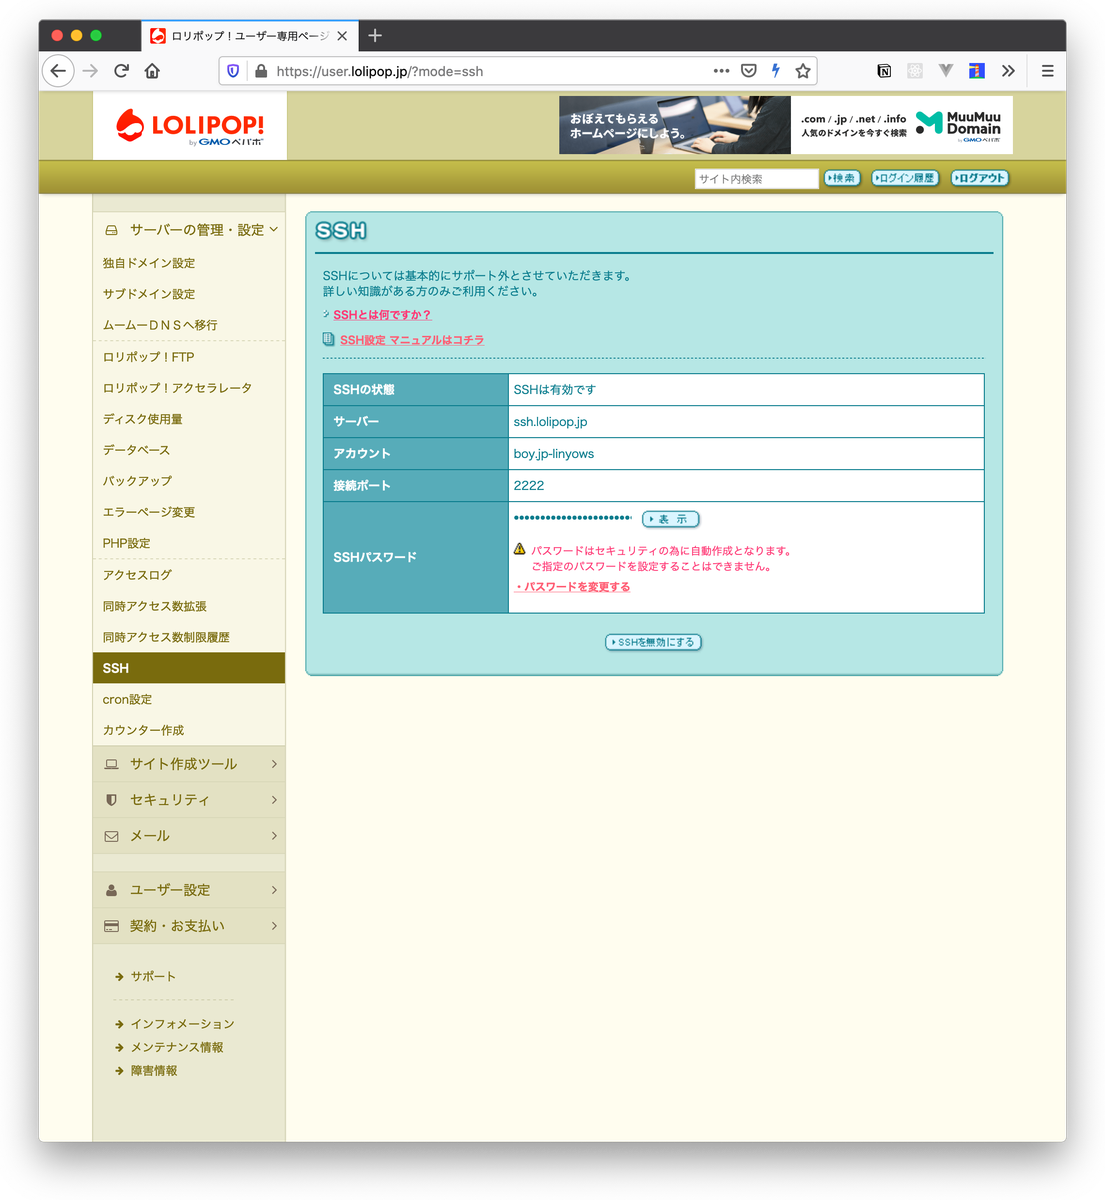
Task: Click the サイト内検索 search field
Action: (x=756, y=178)
